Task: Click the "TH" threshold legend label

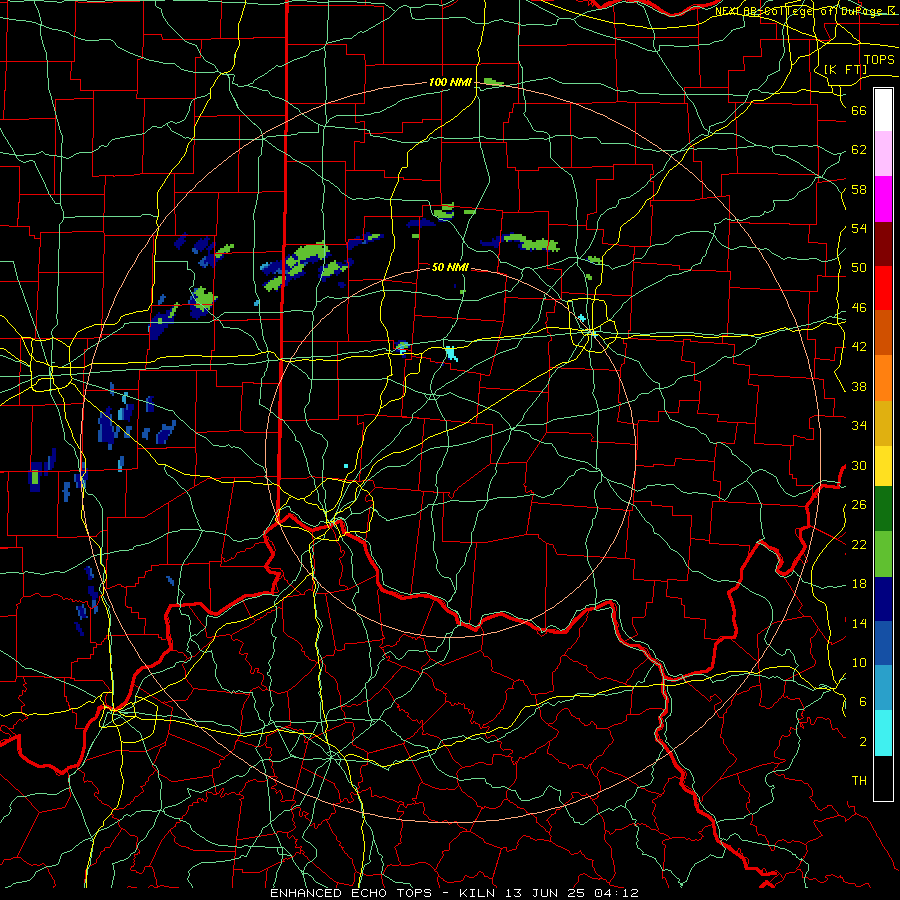Action: [859, 781]
